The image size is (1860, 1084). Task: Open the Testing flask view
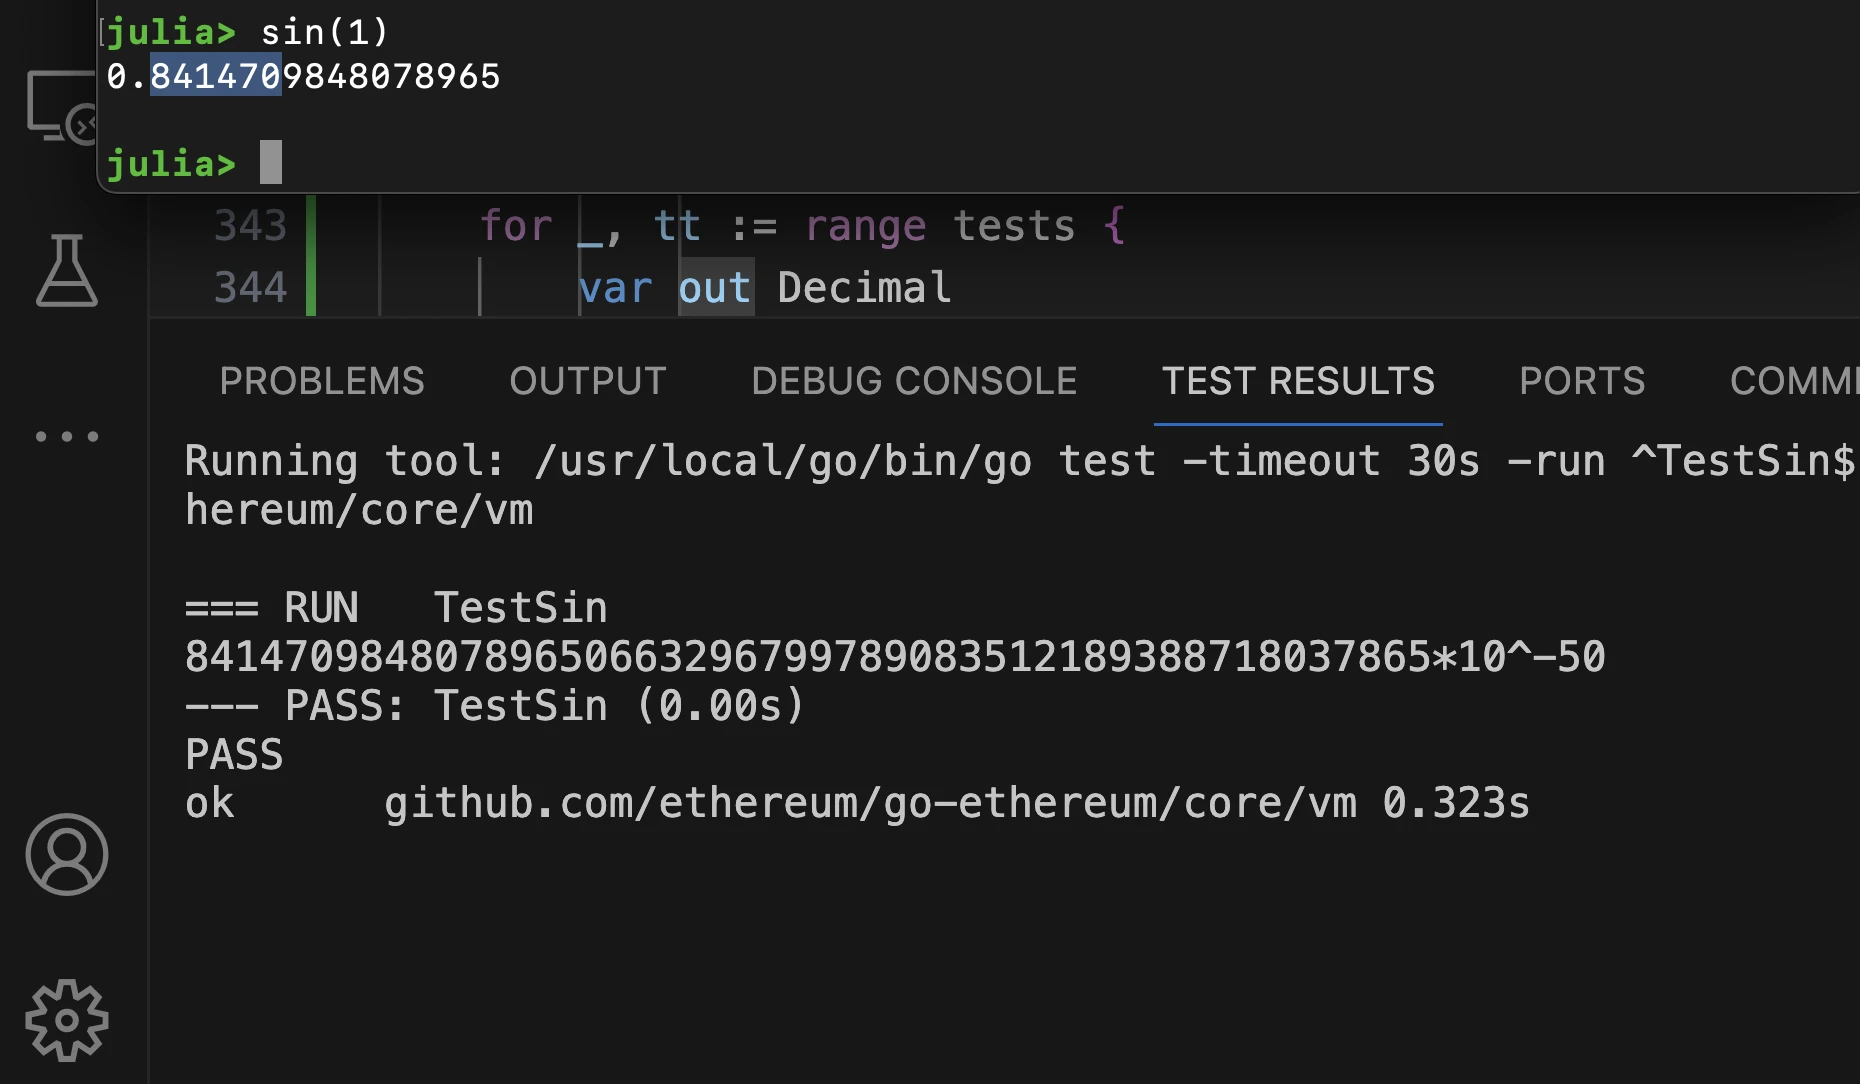coord(67,270)
